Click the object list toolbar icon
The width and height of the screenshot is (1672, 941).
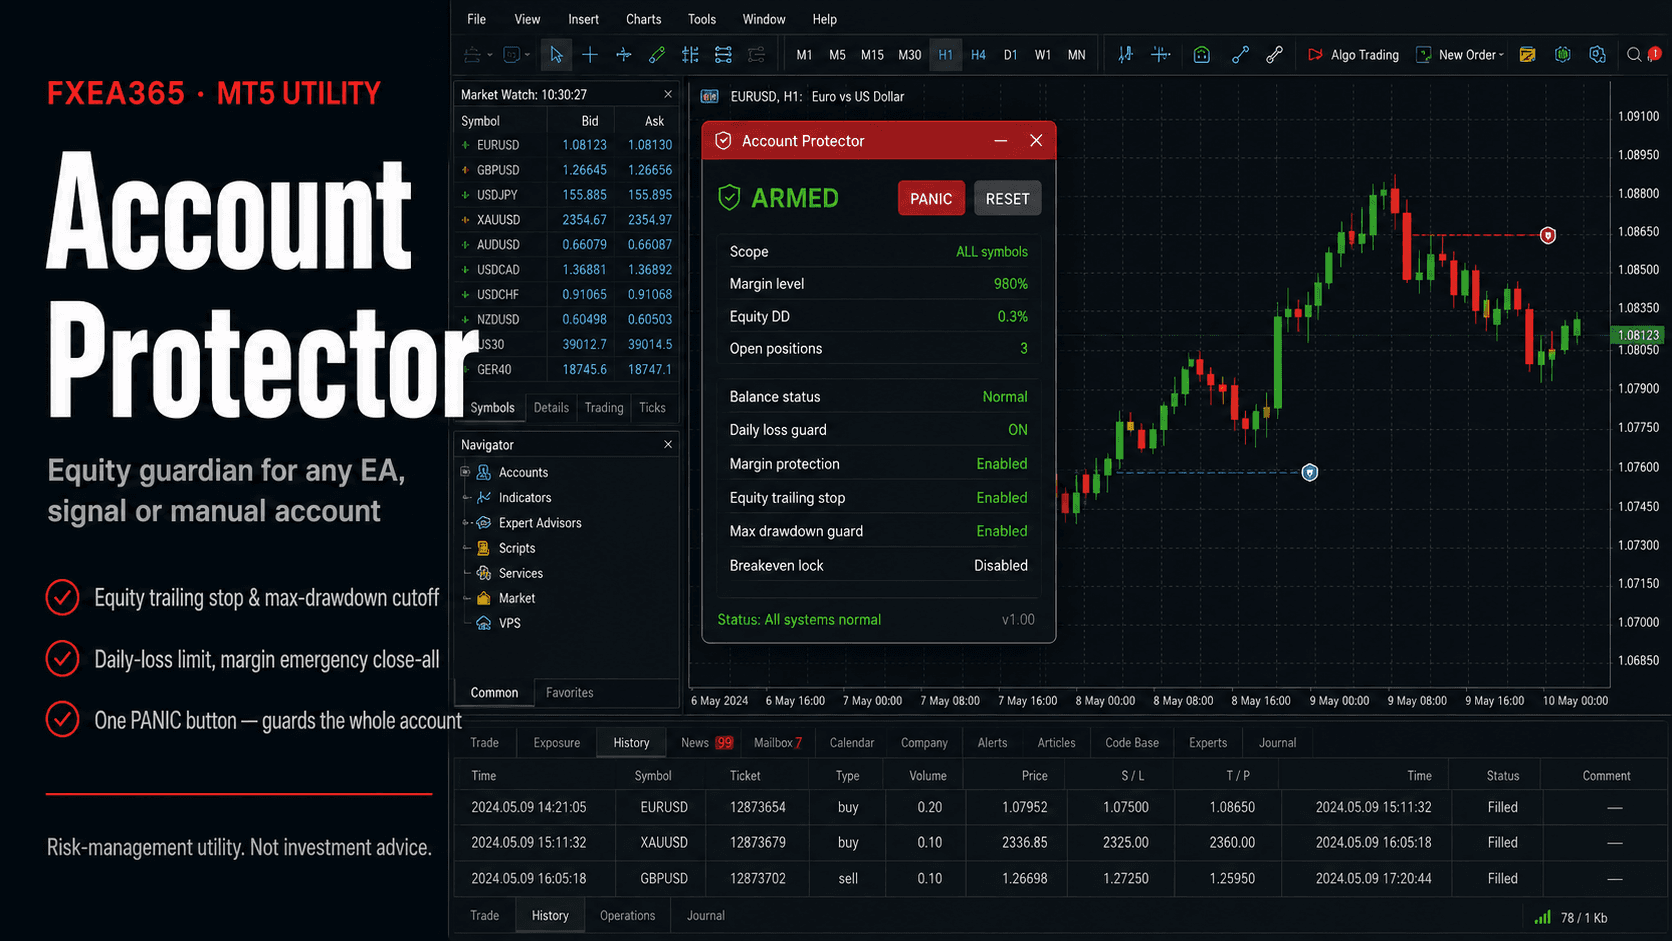(x=723, y=55)
